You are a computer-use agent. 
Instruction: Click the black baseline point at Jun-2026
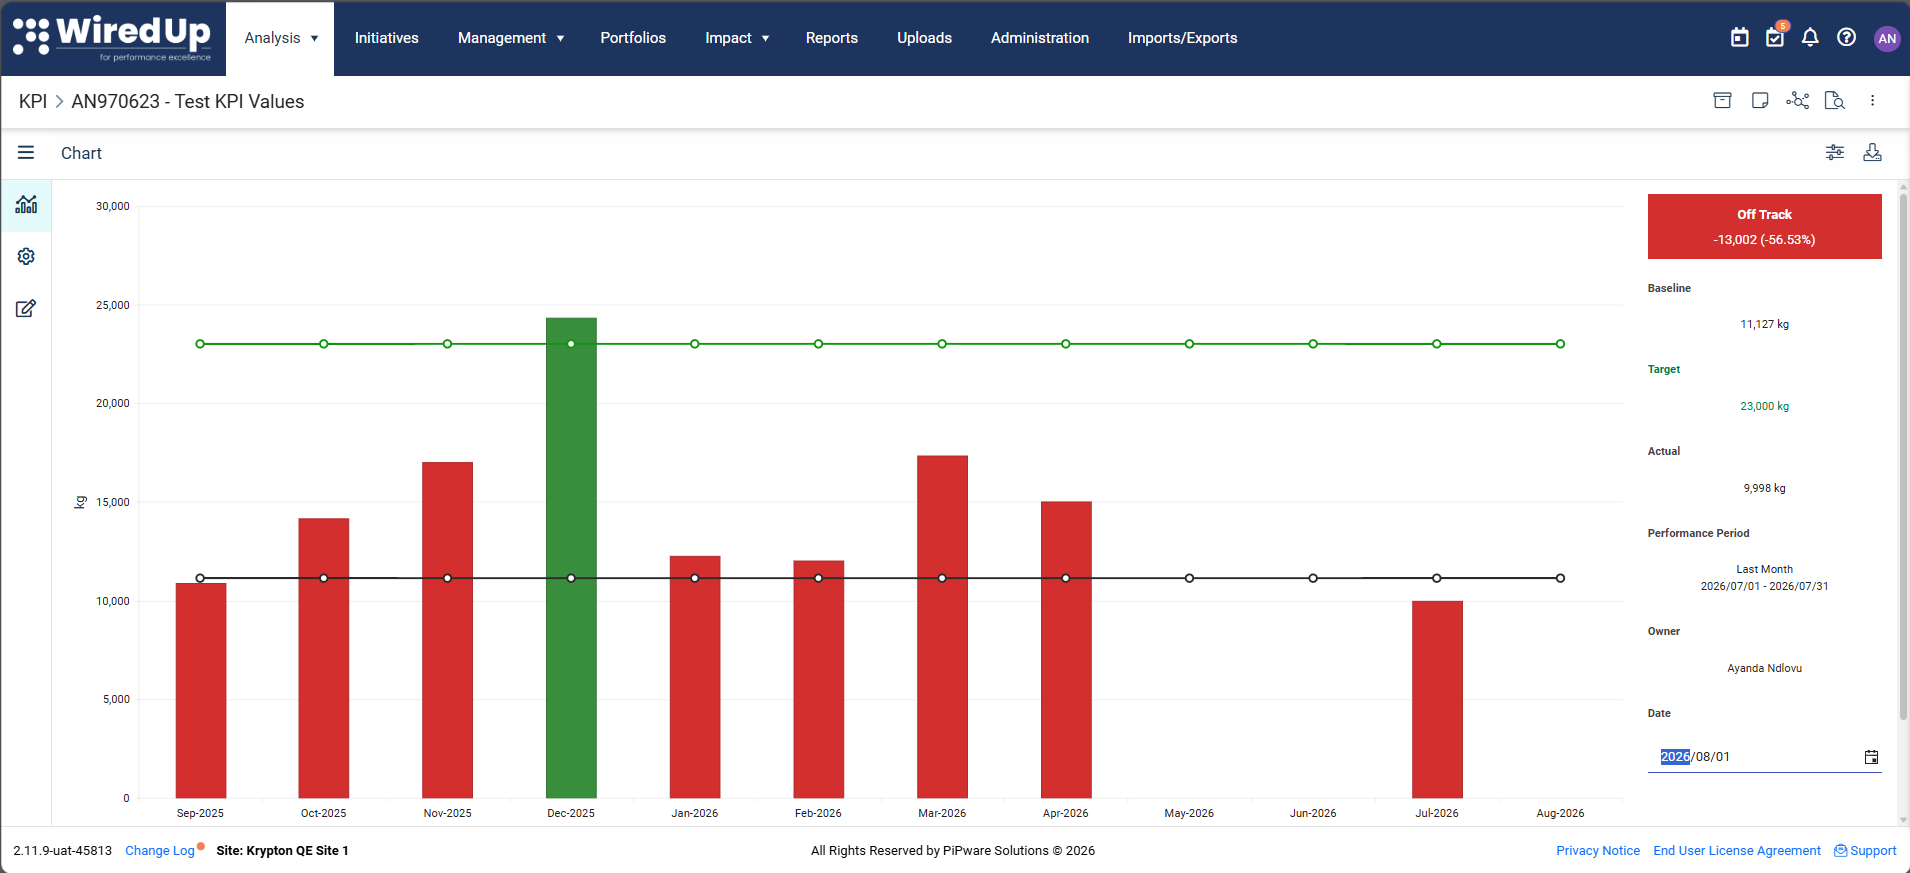coord(1313,578)
